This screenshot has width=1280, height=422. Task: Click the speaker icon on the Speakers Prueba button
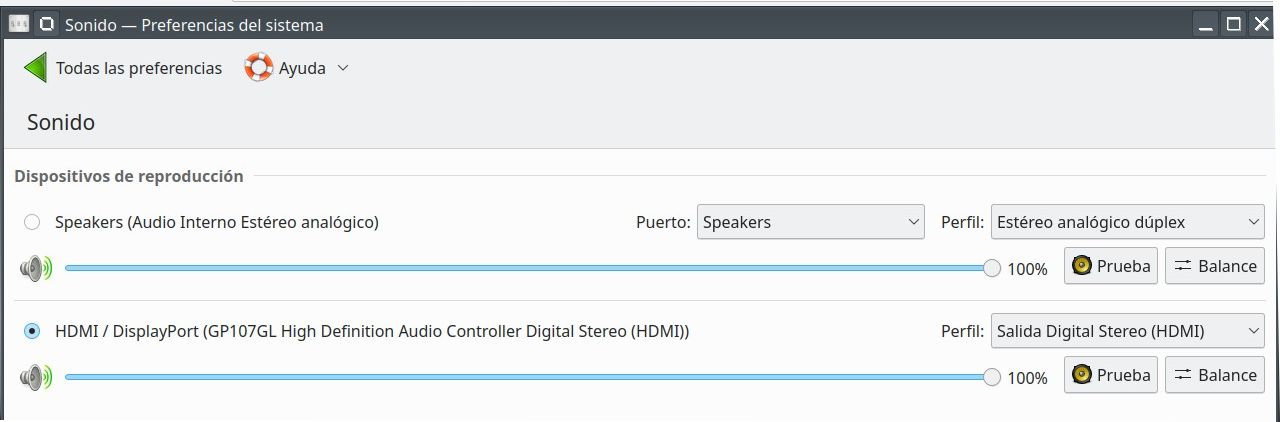(1081, 266)
